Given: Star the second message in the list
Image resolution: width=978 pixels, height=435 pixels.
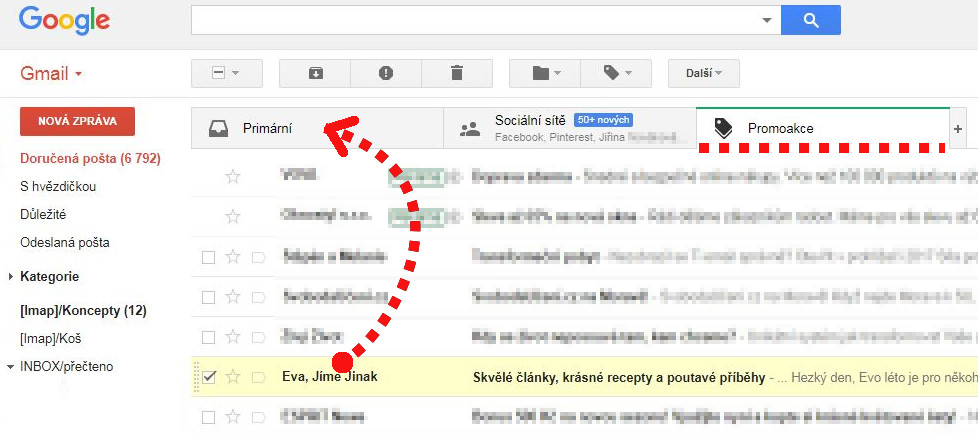Looking at the screenshot, I should 233,217.
